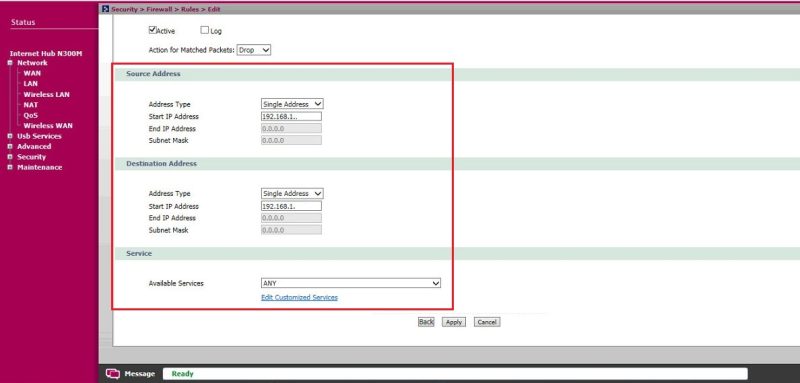
Task: Open the Available Services dropdown
Action: [x=351, y=283]
